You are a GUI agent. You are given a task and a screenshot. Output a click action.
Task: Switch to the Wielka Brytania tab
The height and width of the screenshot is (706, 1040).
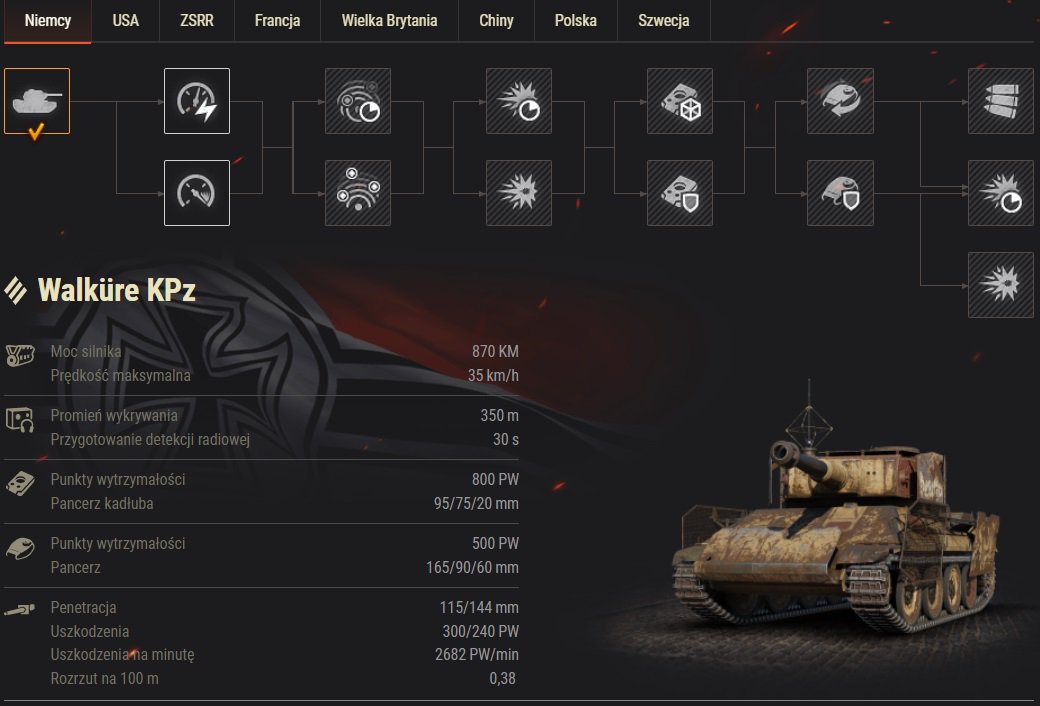tap(389, 21)
